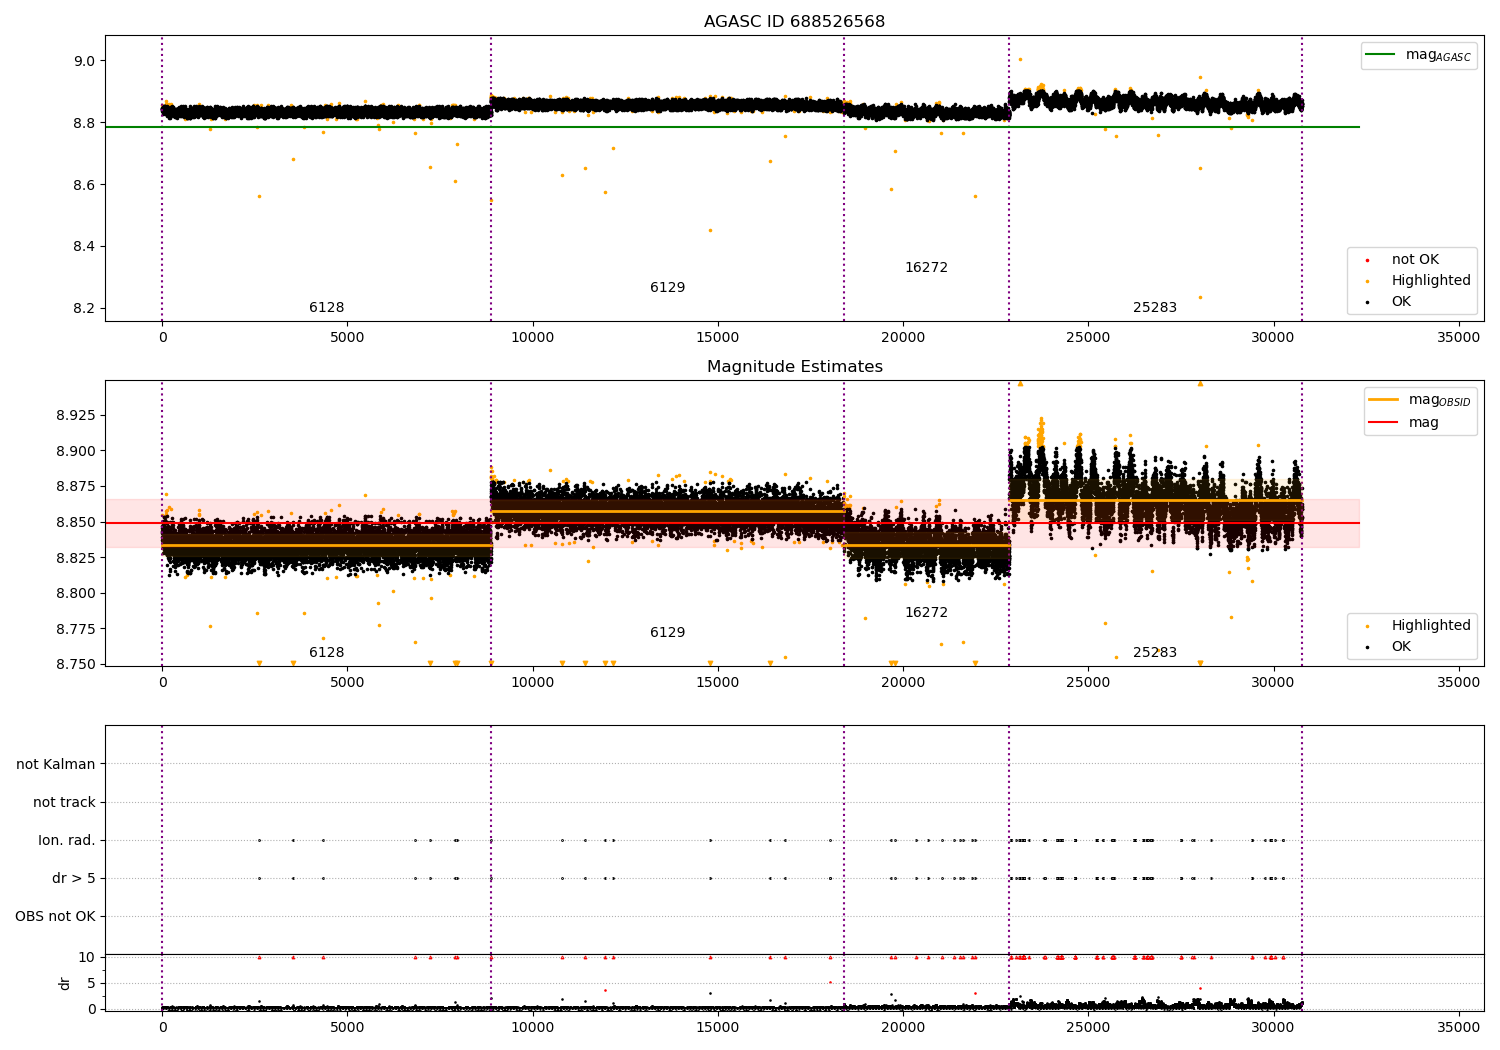Click the 'not Kalman' row label
The height and width of the screenshot is (1050, 1500).
(x=56, y=764)
